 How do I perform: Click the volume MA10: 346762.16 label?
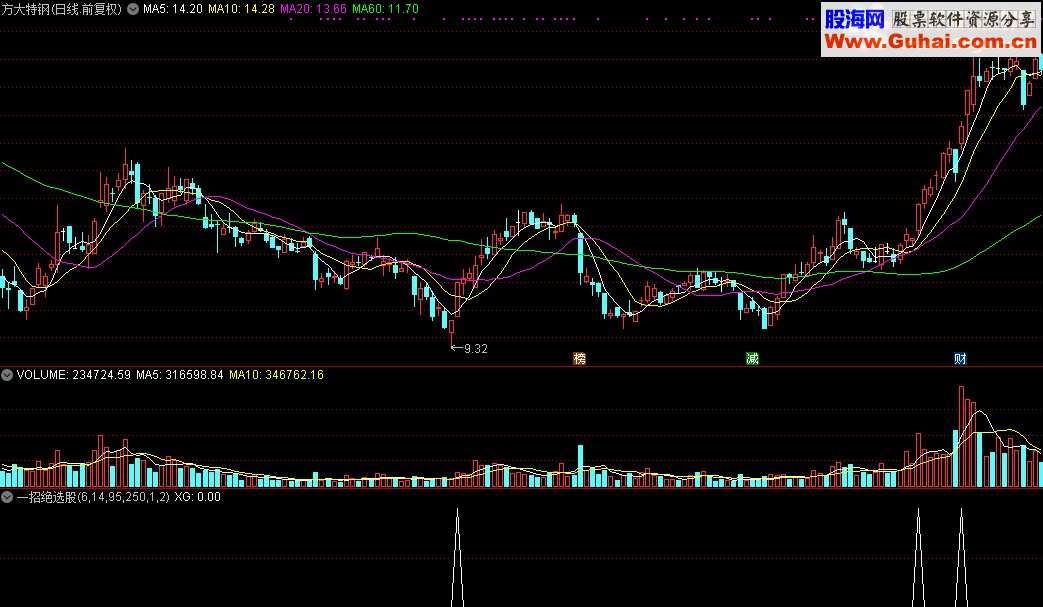[276, 375]
